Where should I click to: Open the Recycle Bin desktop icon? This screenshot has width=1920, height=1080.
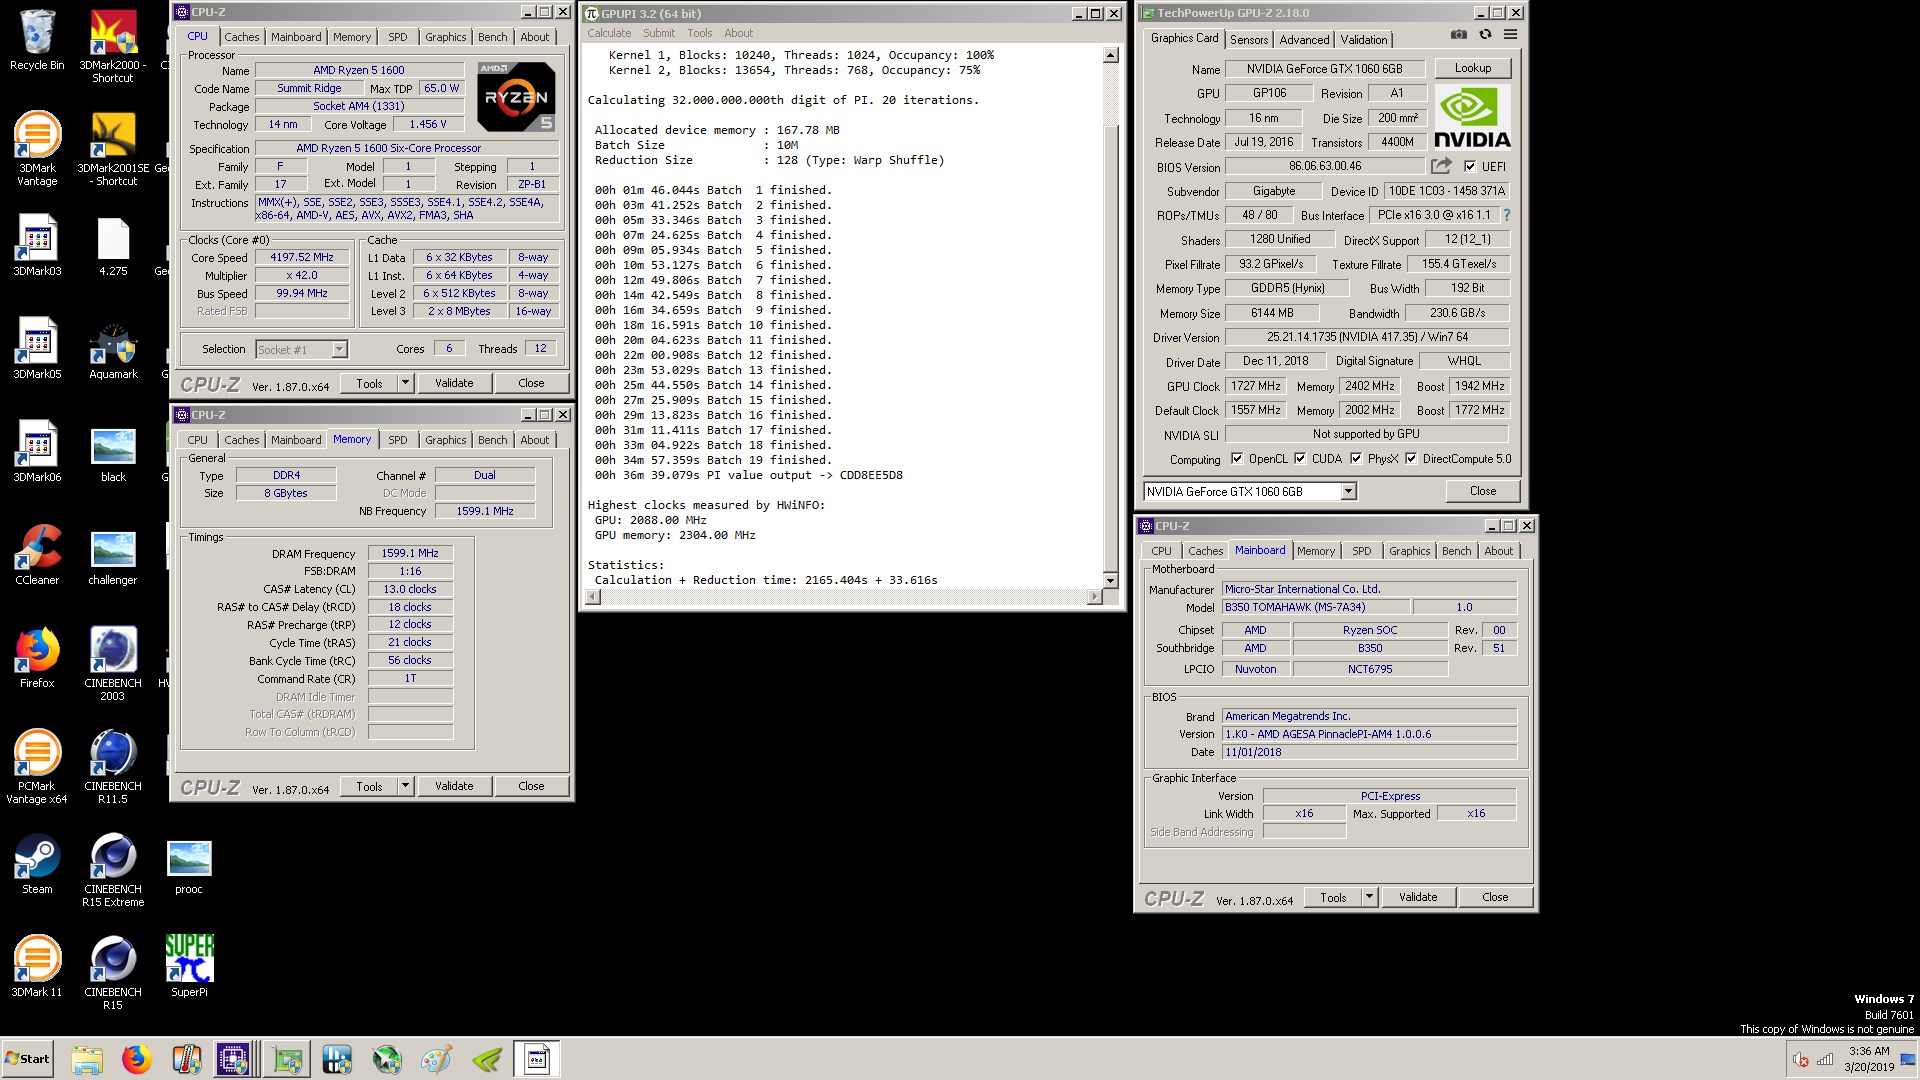tap(37, 40)
